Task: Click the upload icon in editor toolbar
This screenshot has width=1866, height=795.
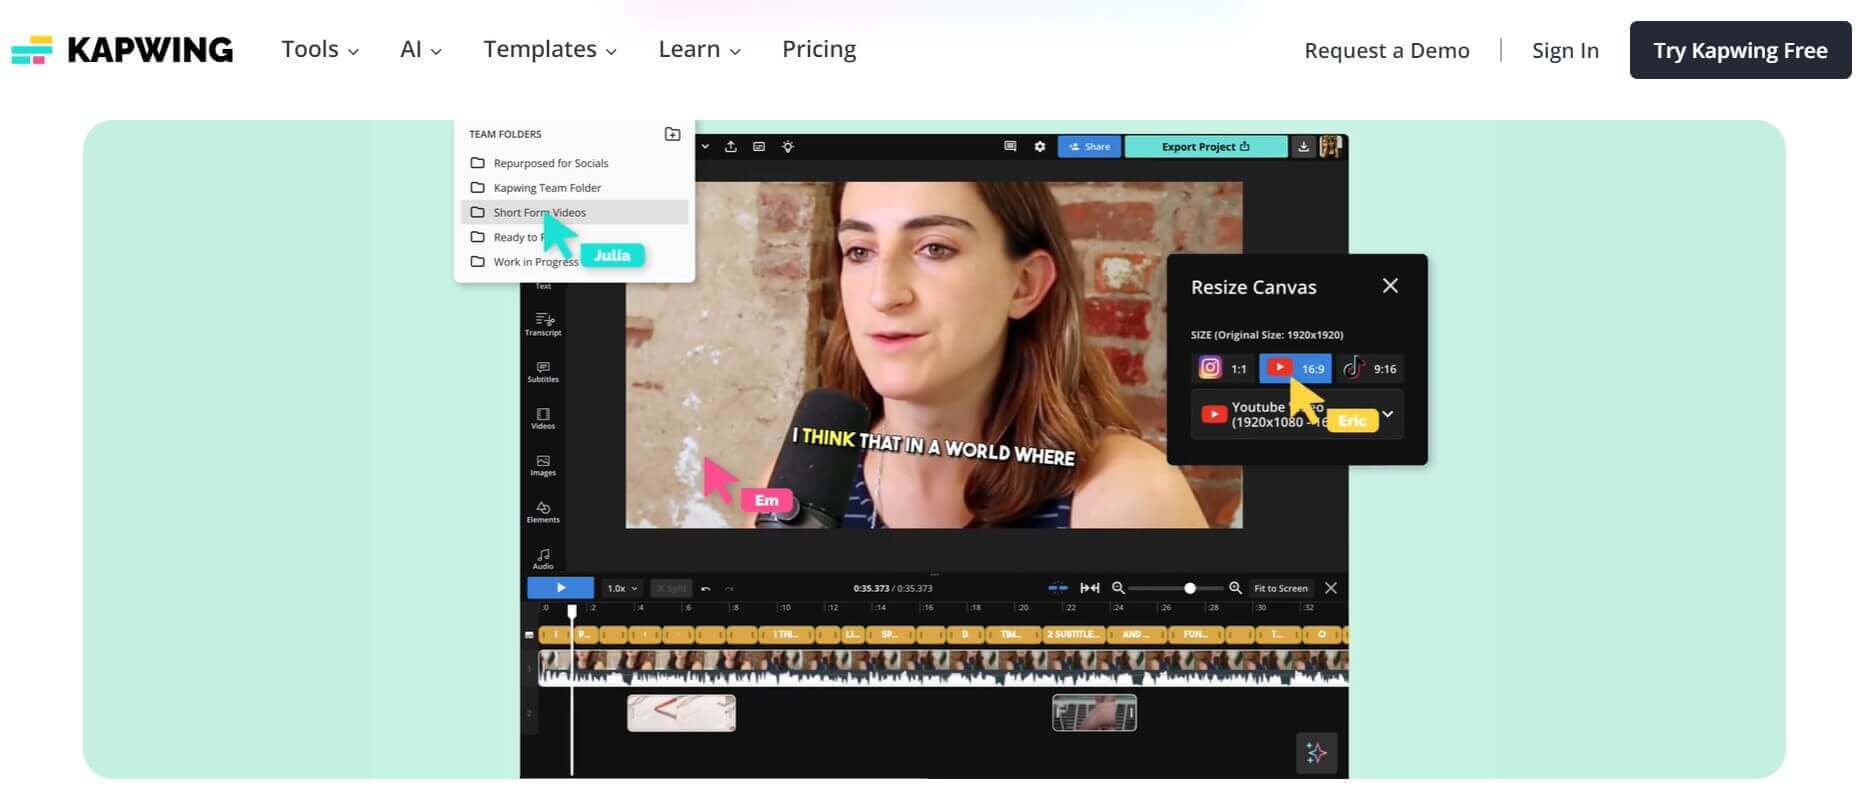Action: (731, 147)
